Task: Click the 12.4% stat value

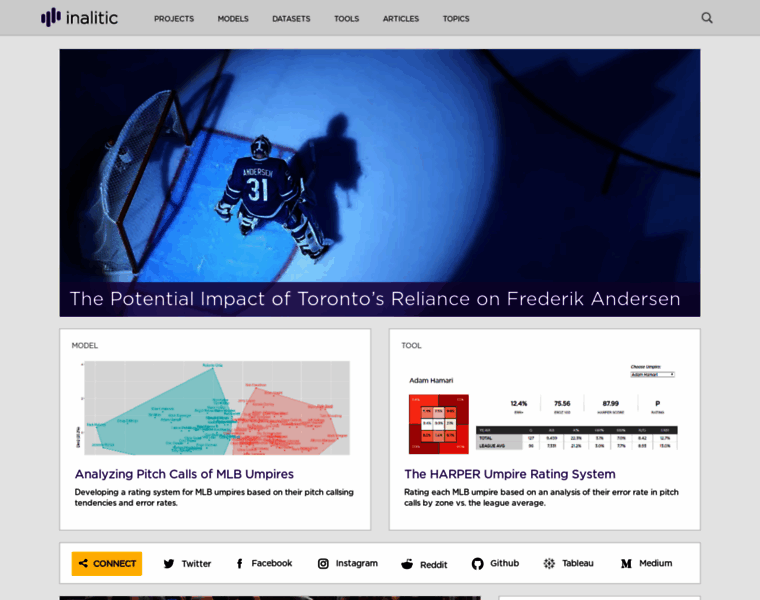Action: tap(519, 403)
